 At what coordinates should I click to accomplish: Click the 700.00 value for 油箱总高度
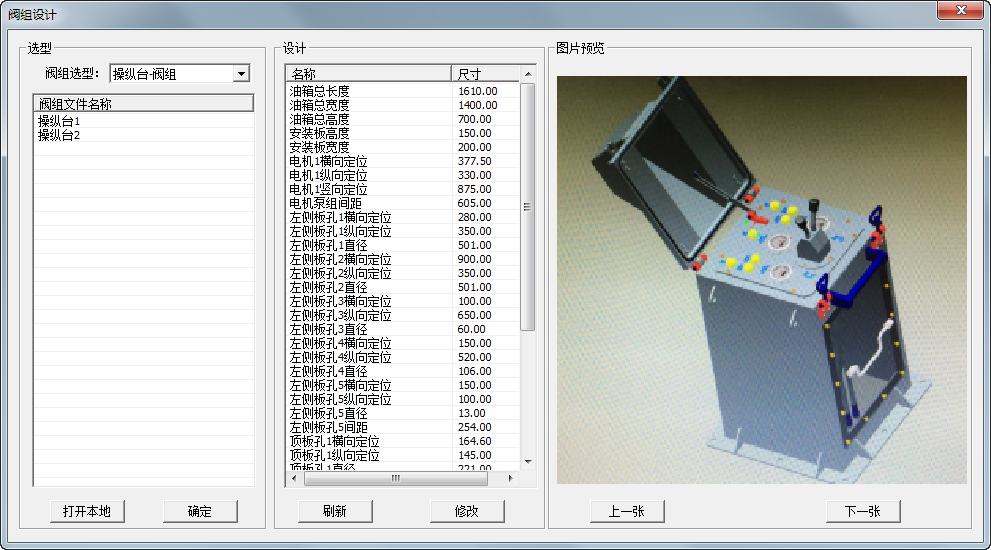pyautogui.click(x=475, y=119)
